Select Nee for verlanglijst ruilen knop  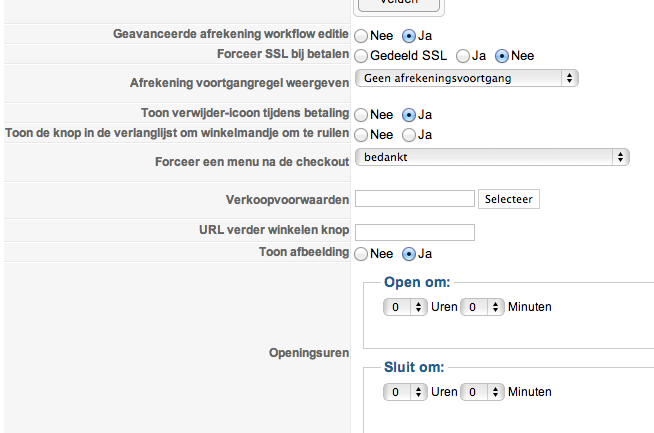point(361,134)
